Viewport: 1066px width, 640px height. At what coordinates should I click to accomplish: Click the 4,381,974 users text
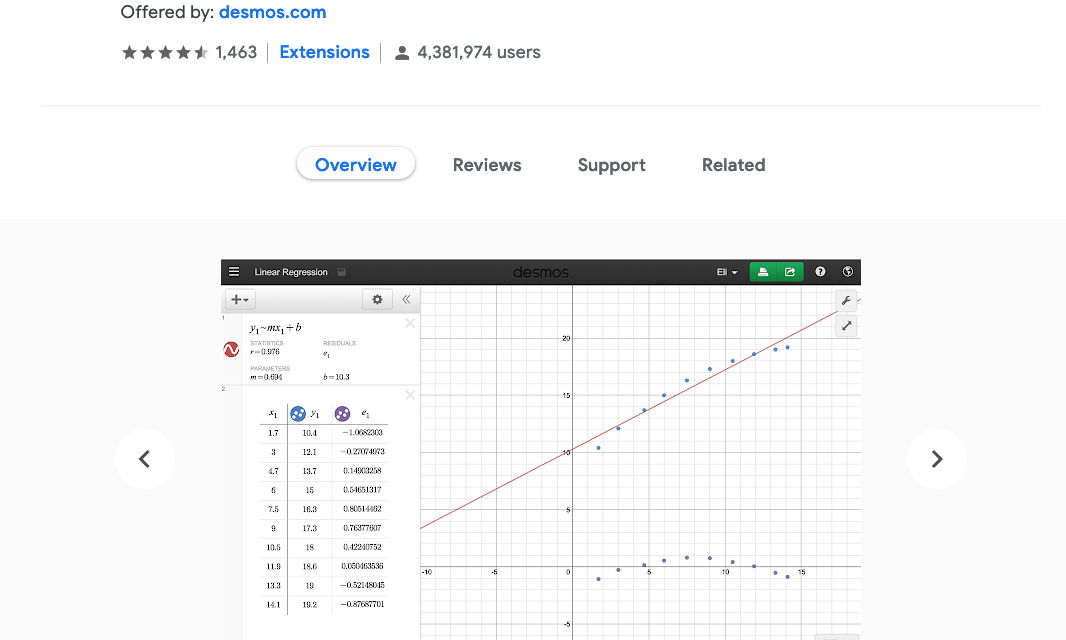click(x=479, y=52)
